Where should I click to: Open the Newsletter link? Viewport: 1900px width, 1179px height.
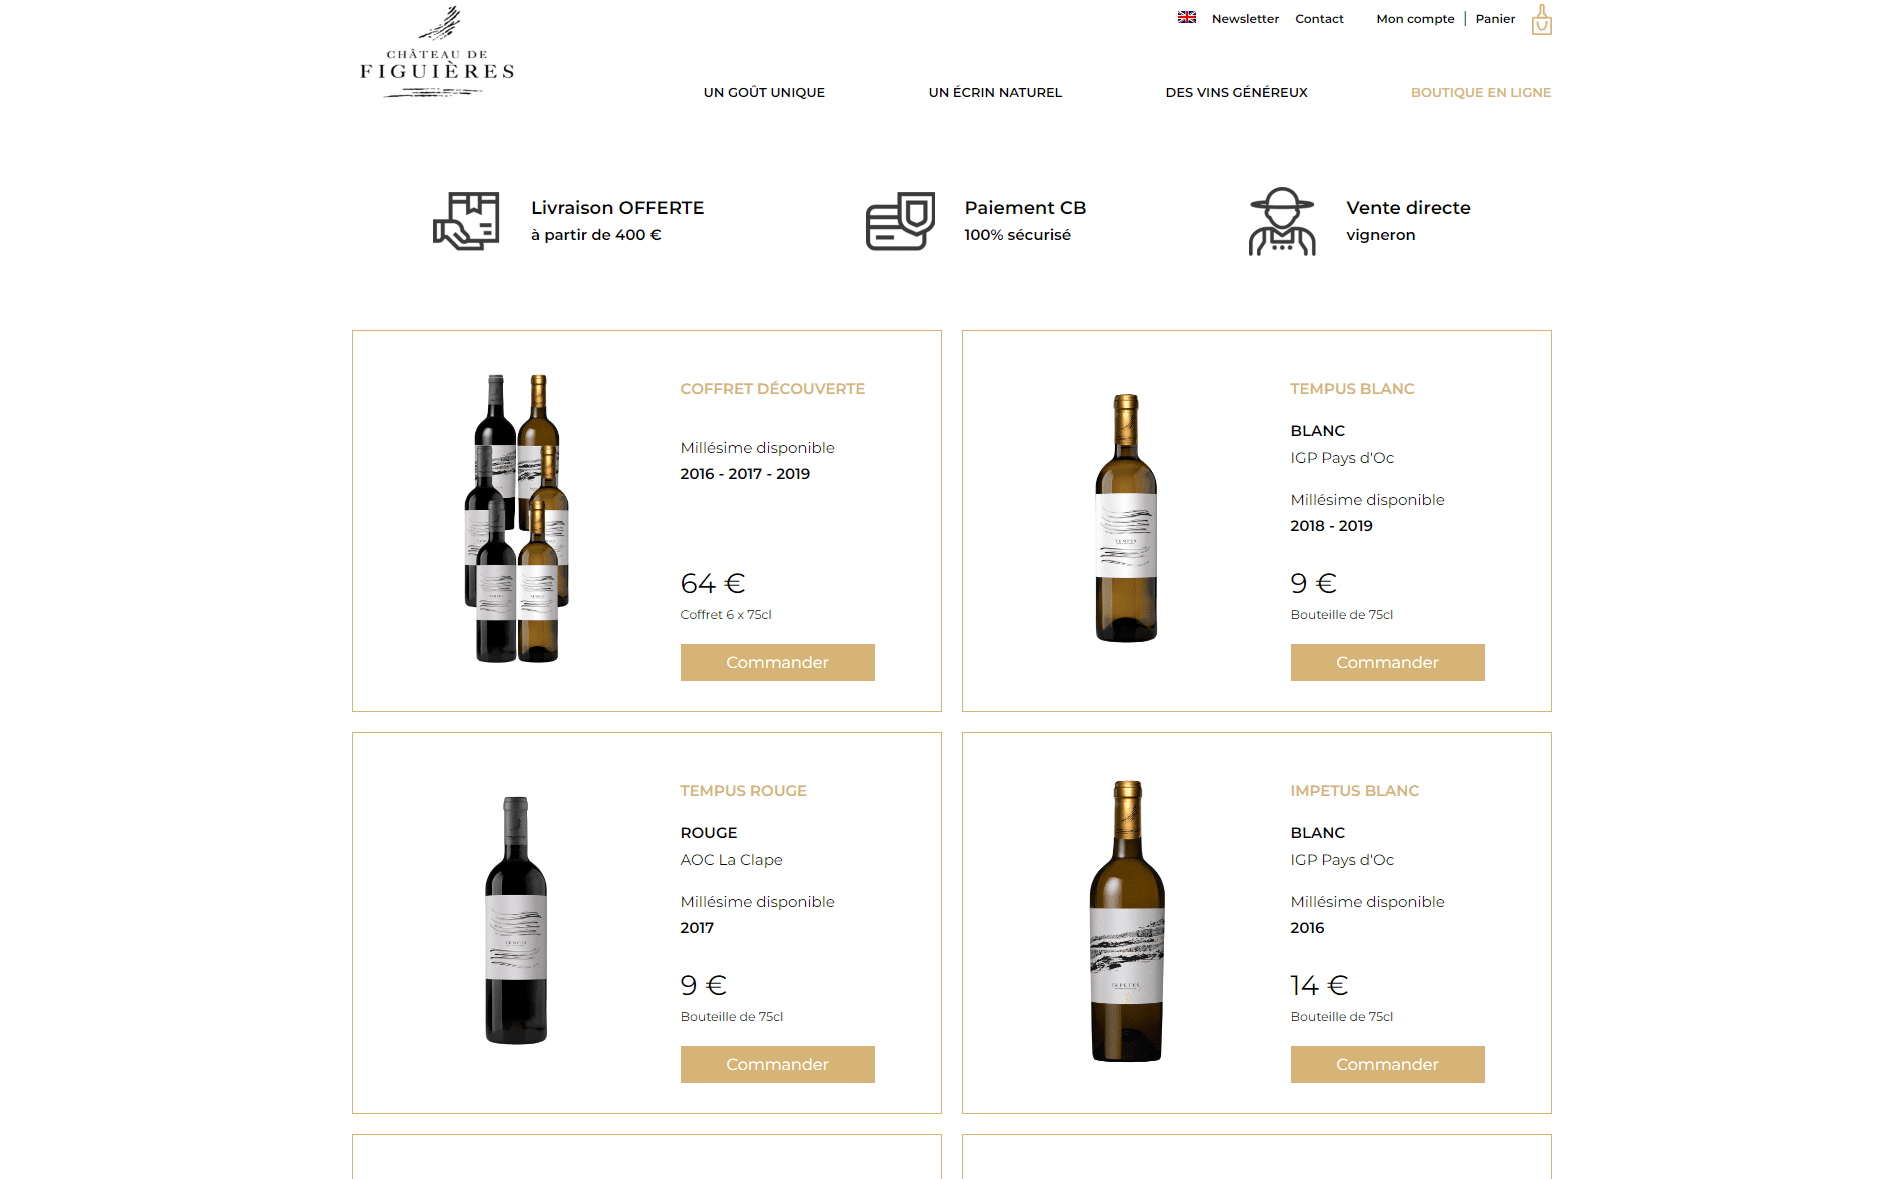click(1245, 19)
